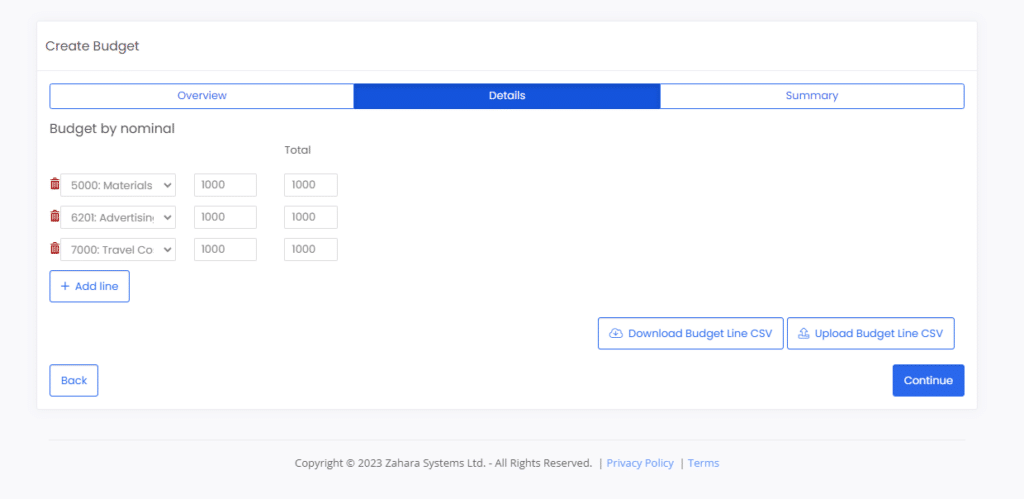Remove the 7000: Travel budget line
This screenshot has width=1024, height=499.
coord(55,248)
